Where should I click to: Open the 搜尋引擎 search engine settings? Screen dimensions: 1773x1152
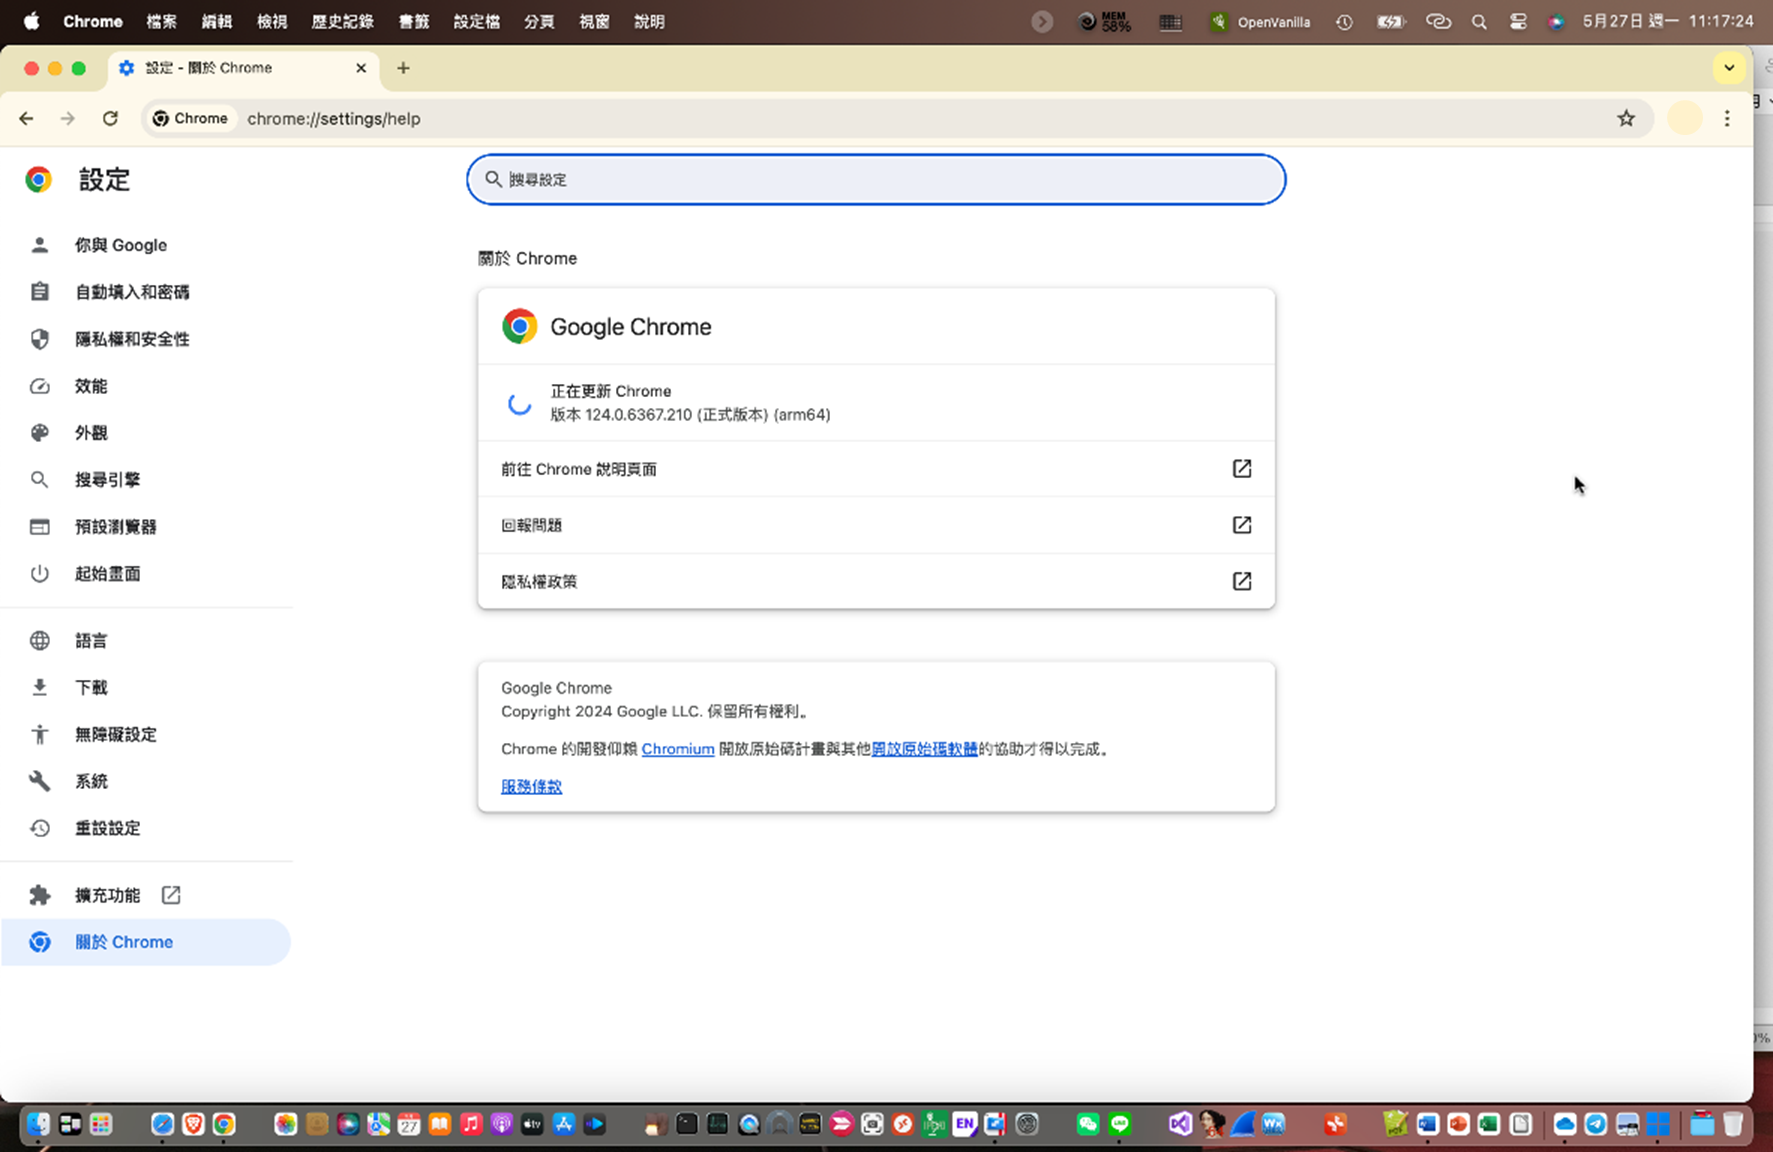107,480
